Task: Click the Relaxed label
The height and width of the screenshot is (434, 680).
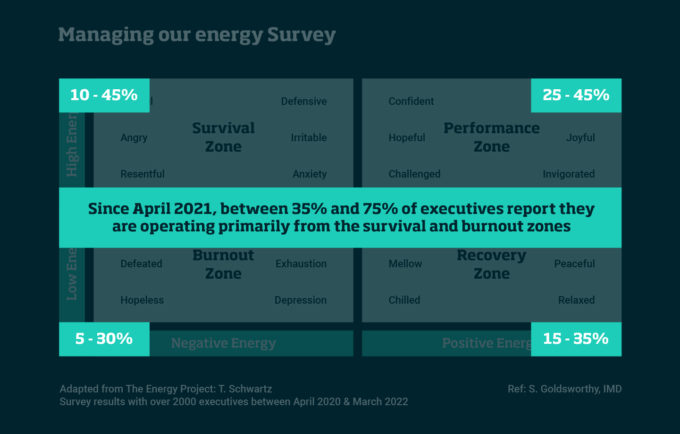Action: (576, 300)
